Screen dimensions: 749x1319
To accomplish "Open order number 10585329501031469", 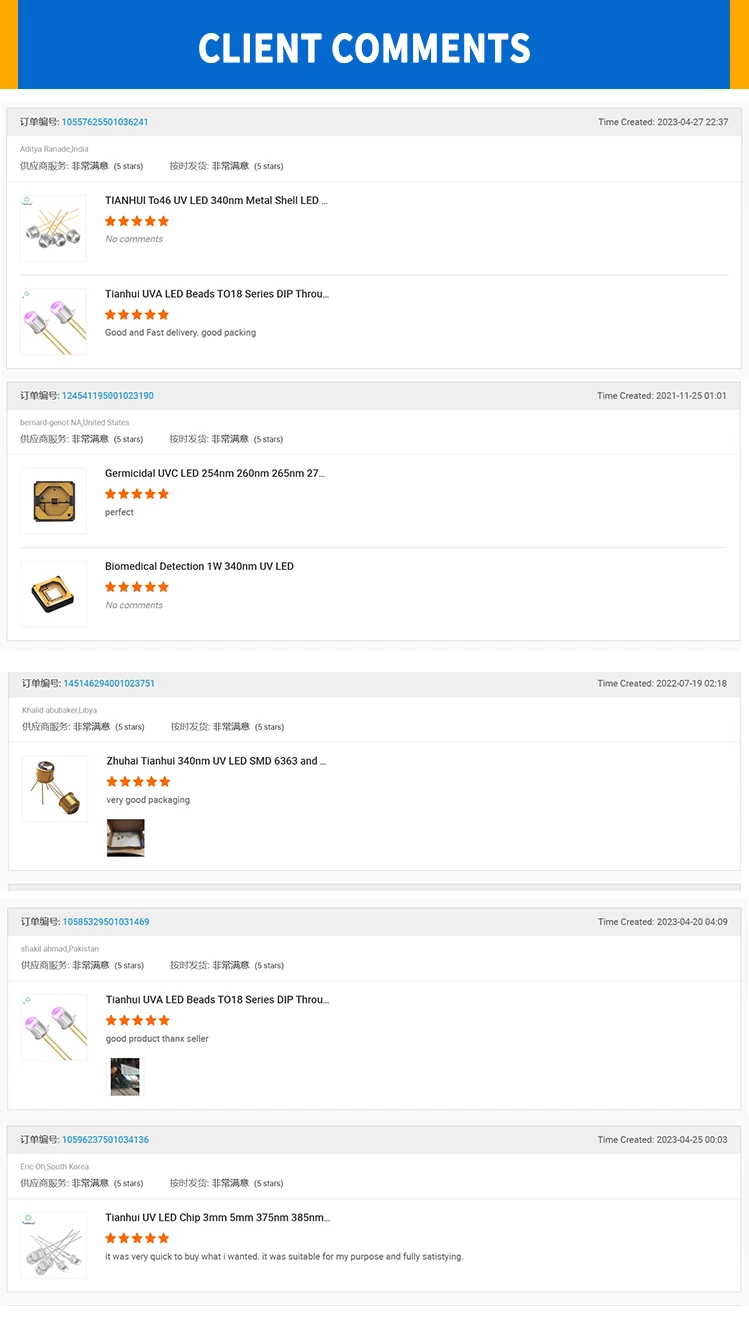I will (x=106, y=922).
